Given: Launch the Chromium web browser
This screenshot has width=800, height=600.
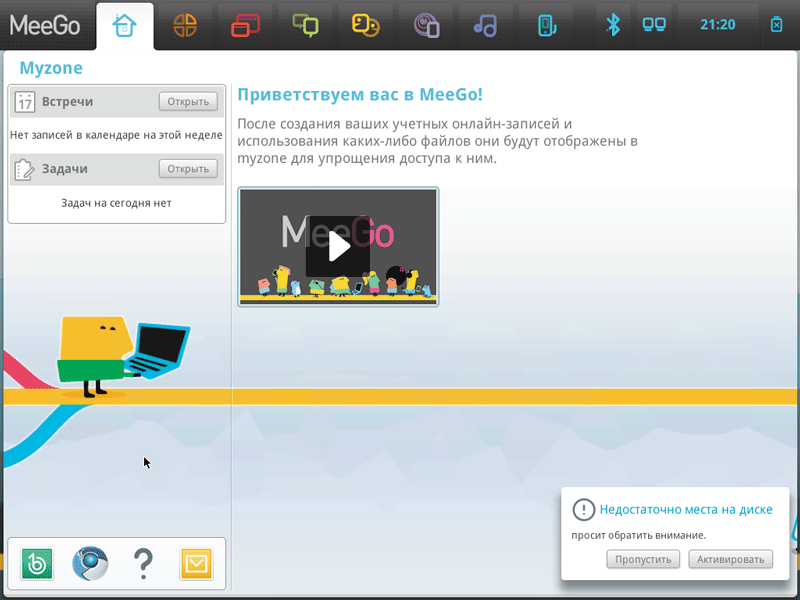Looking at the screenshot, I should click(x=91, y=563).
